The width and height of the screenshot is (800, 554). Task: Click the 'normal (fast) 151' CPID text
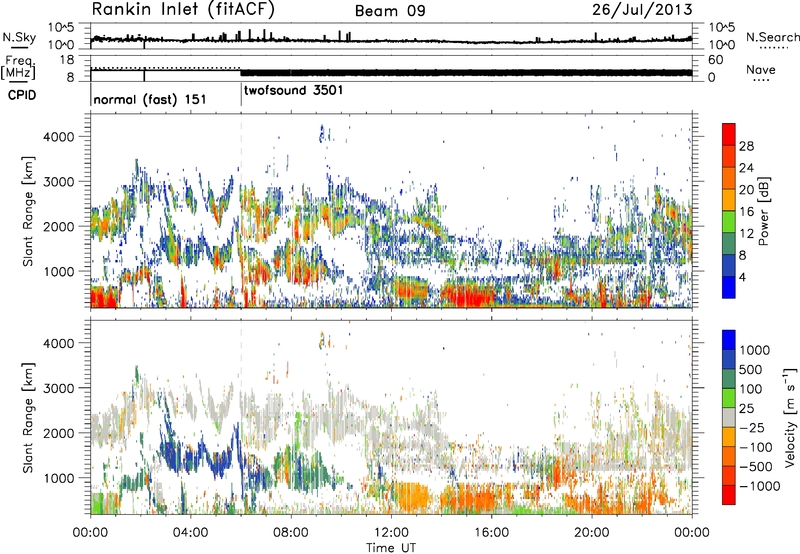click(x=150, y=99)
